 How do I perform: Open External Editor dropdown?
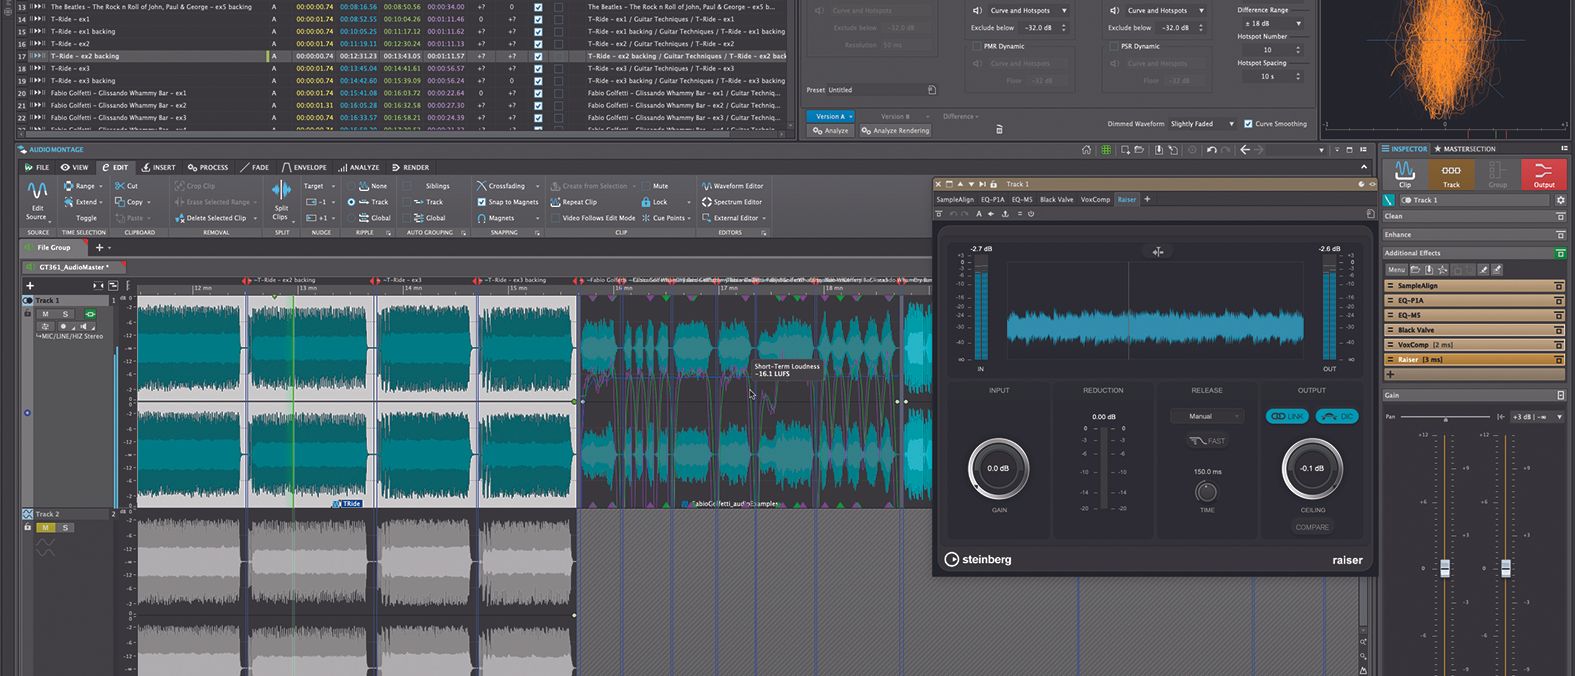764,218
